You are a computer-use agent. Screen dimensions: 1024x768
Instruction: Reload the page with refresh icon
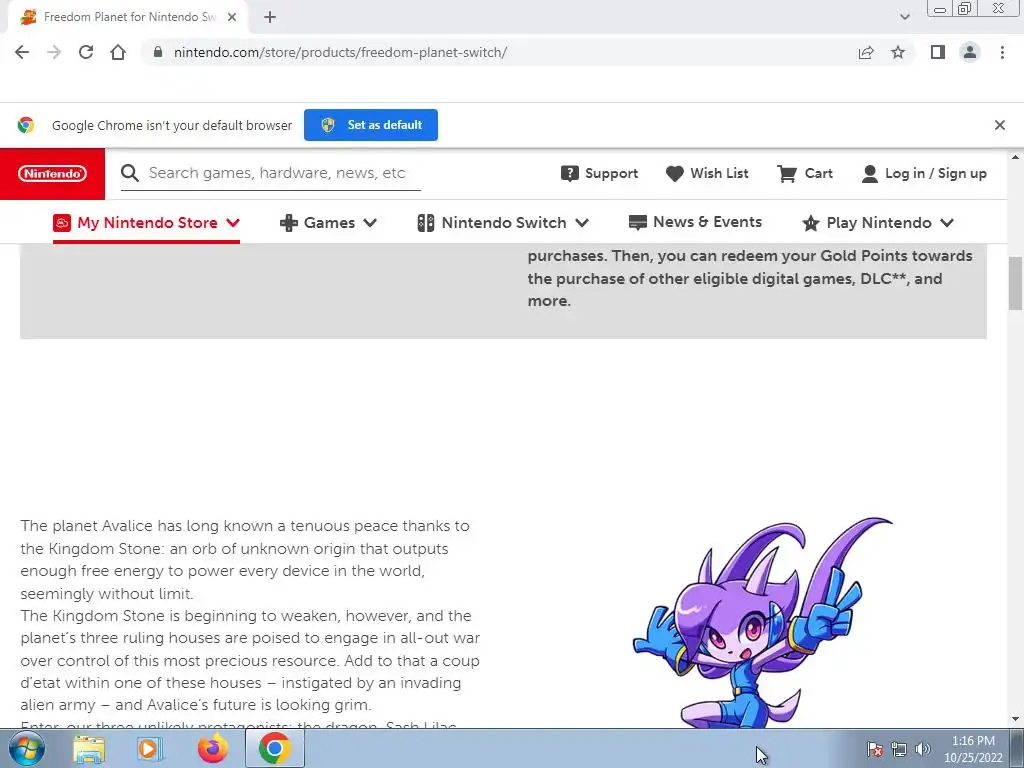tap(86, 52)
